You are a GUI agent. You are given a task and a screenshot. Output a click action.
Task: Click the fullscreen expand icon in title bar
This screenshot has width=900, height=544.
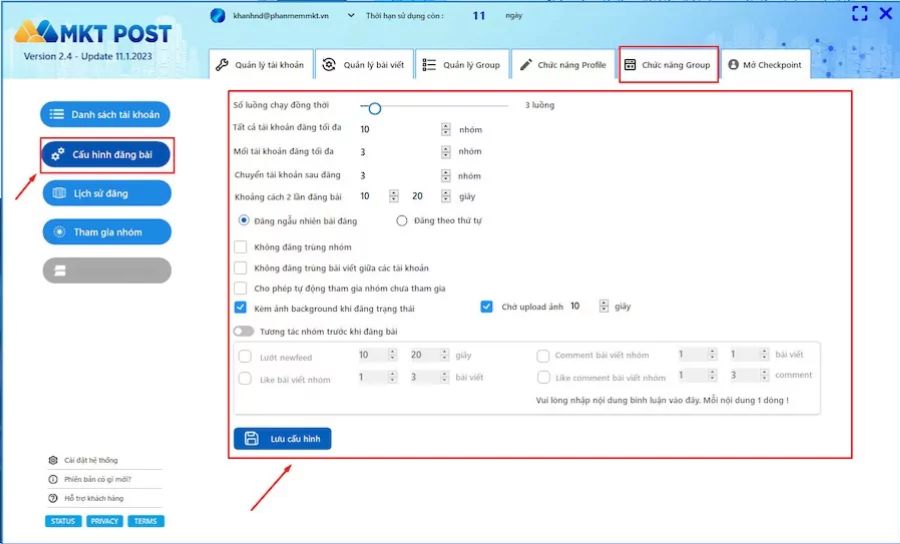pyautogui.click(x=859, y=14)
